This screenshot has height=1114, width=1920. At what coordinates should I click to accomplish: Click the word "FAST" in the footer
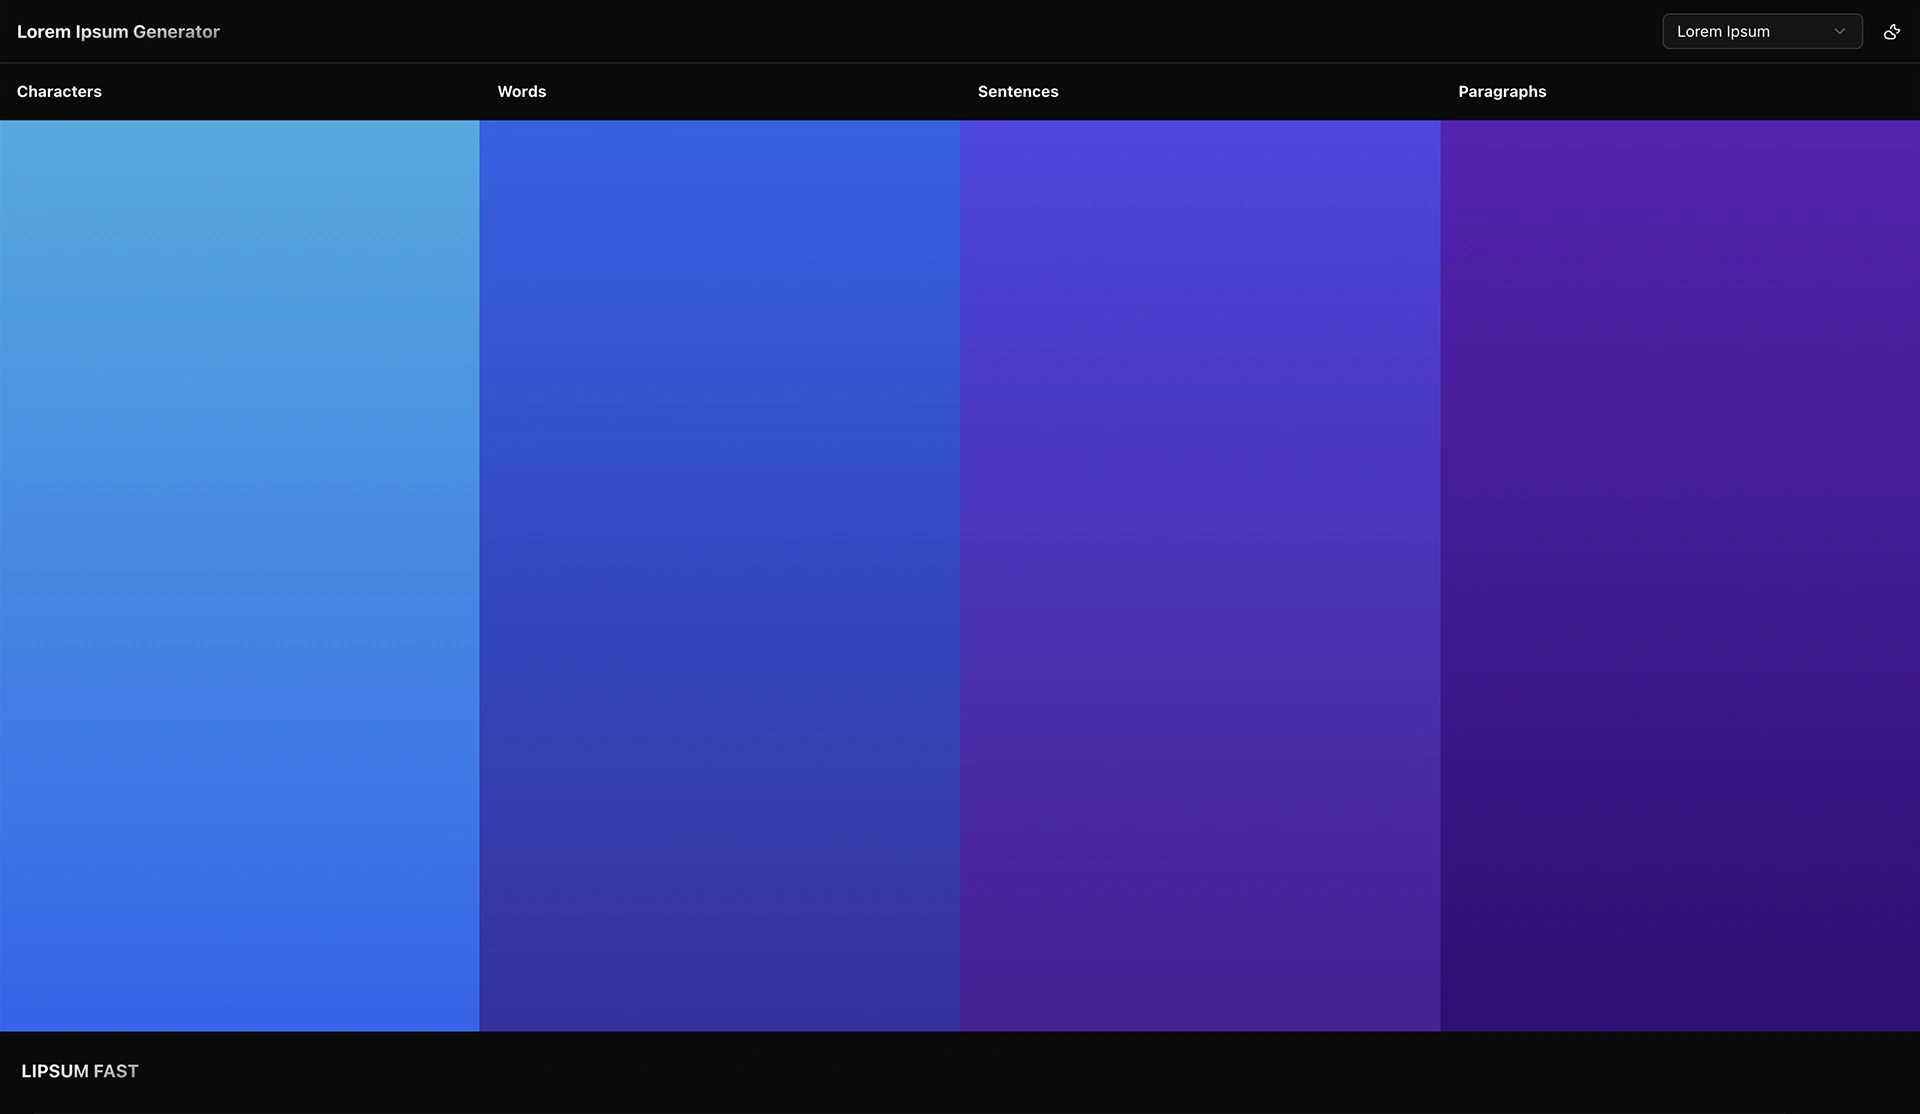click(x=116, y=1071)
